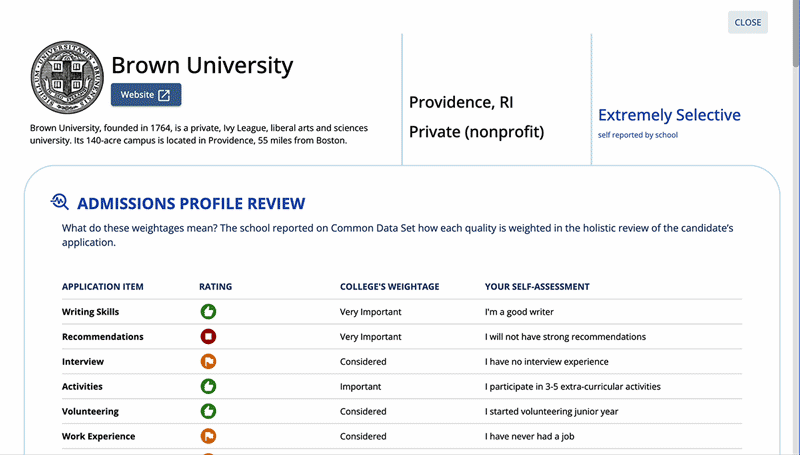The width and height of the screenshot is (800, 455).
Task: Click the orange flag rating icon for Interview
Action: pos(209,362)
